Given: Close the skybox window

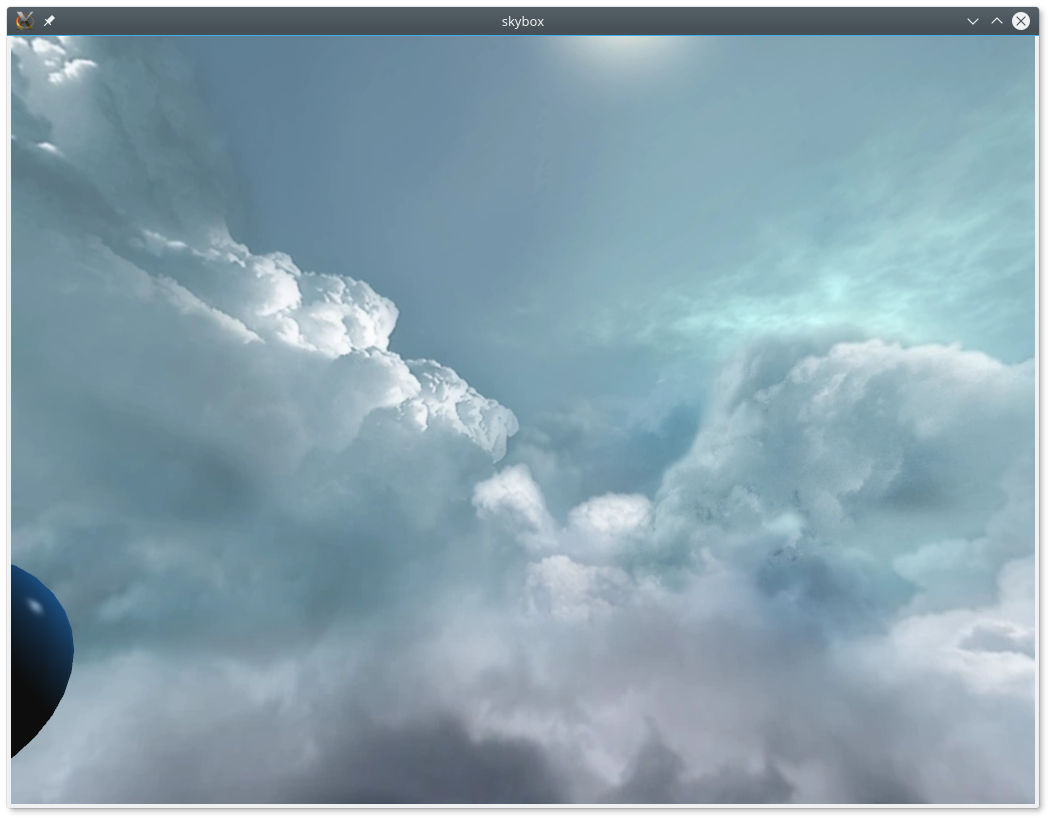Looking at the screenshot, I should pos(1021,21).
